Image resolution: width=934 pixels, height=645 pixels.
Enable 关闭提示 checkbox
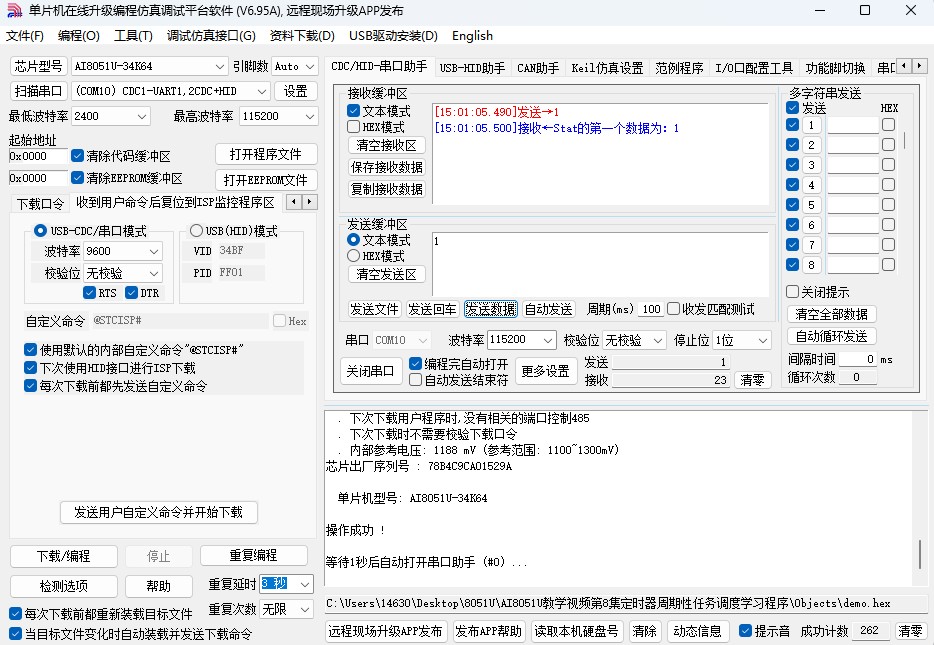tap(792, 291)
